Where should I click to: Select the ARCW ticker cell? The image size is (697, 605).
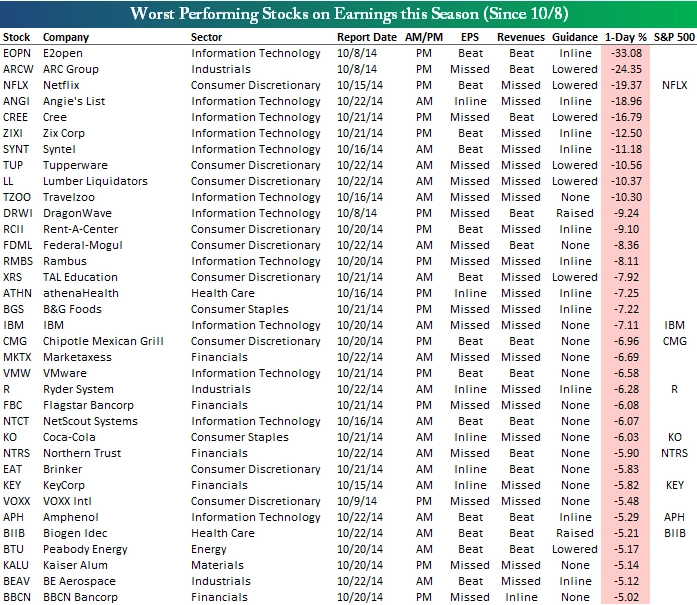pos(18,69)
